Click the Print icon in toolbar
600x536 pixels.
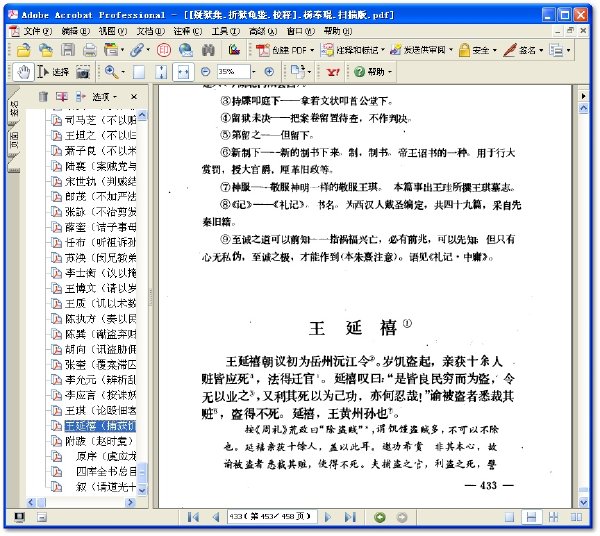coord(90,50)
